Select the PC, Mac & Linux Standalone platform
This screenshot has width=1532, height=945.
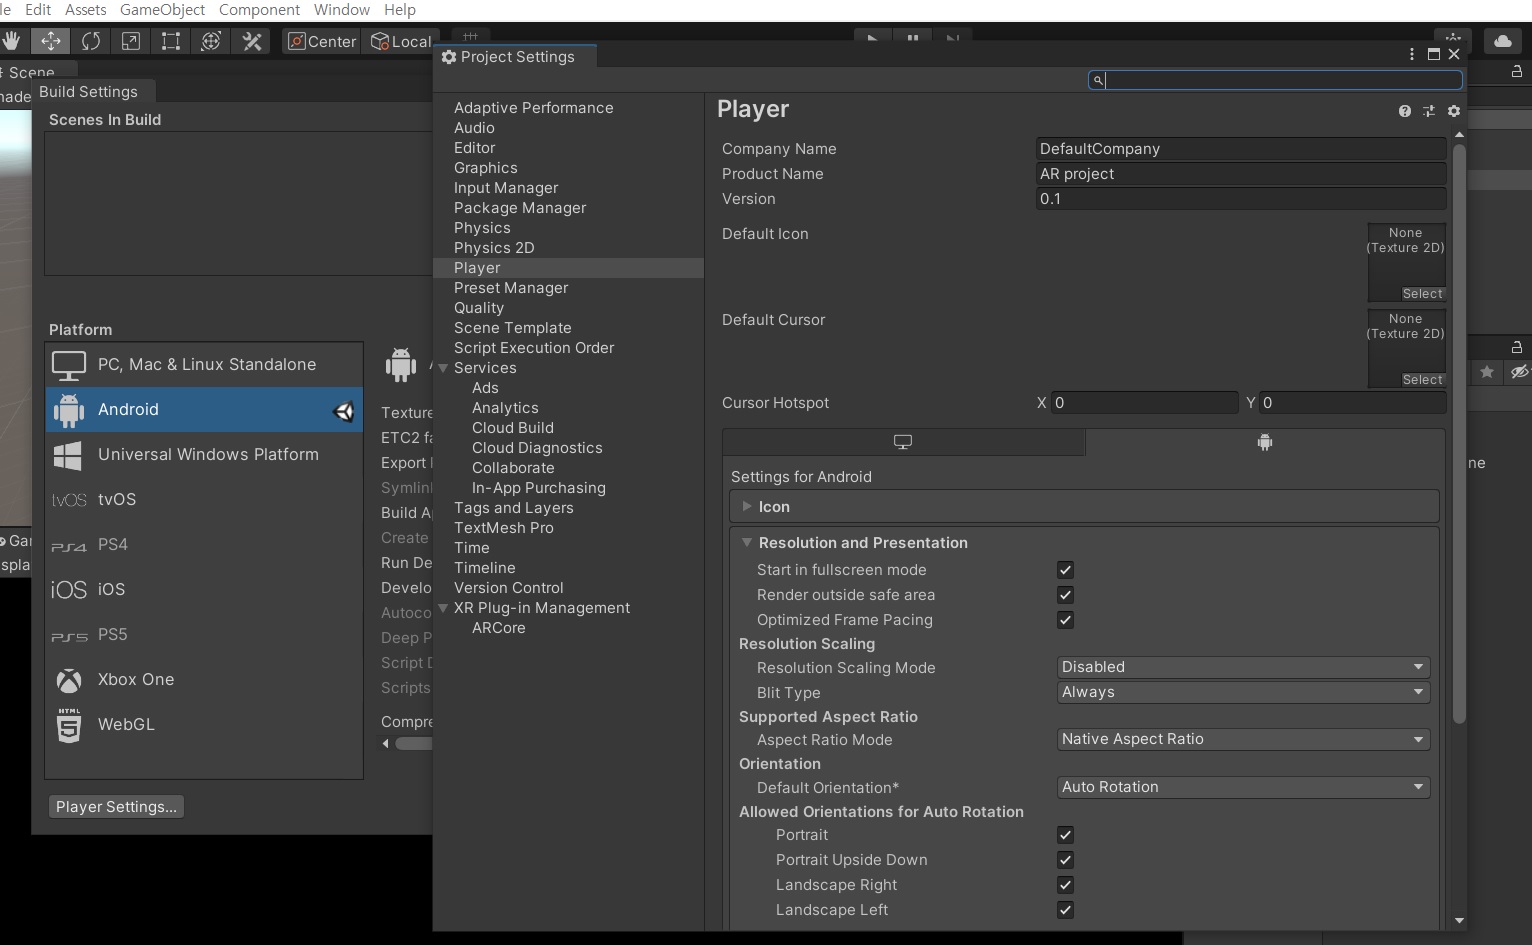(x=204, y=365)
